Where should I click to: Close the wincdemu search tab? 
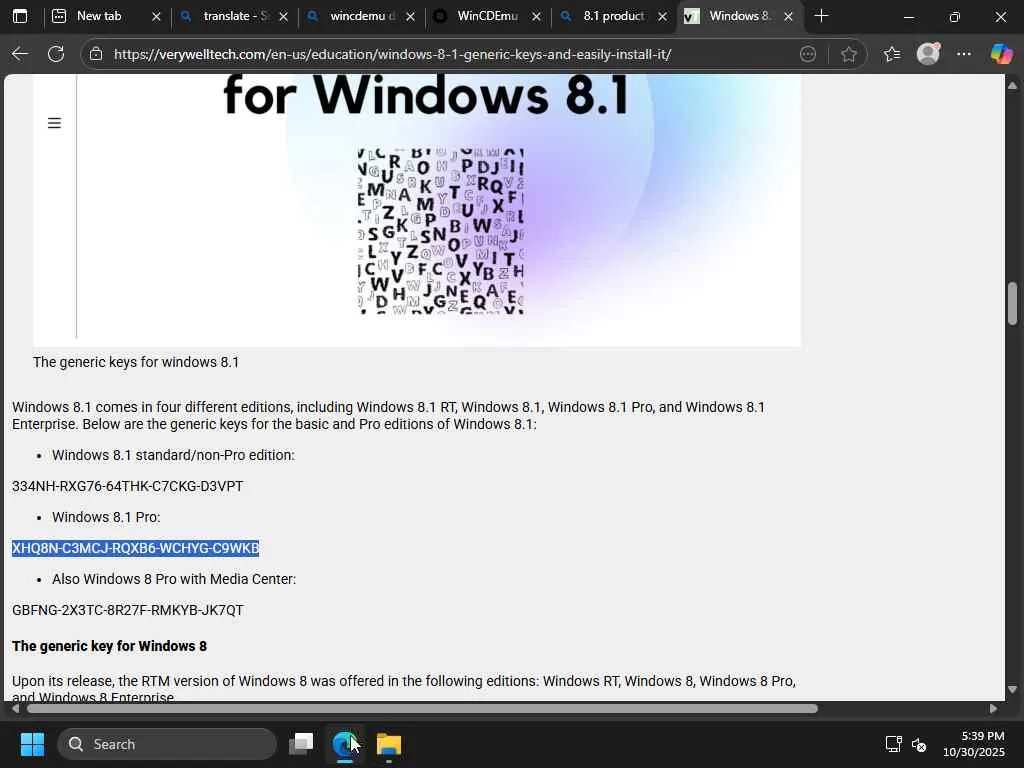click(410, 17)
